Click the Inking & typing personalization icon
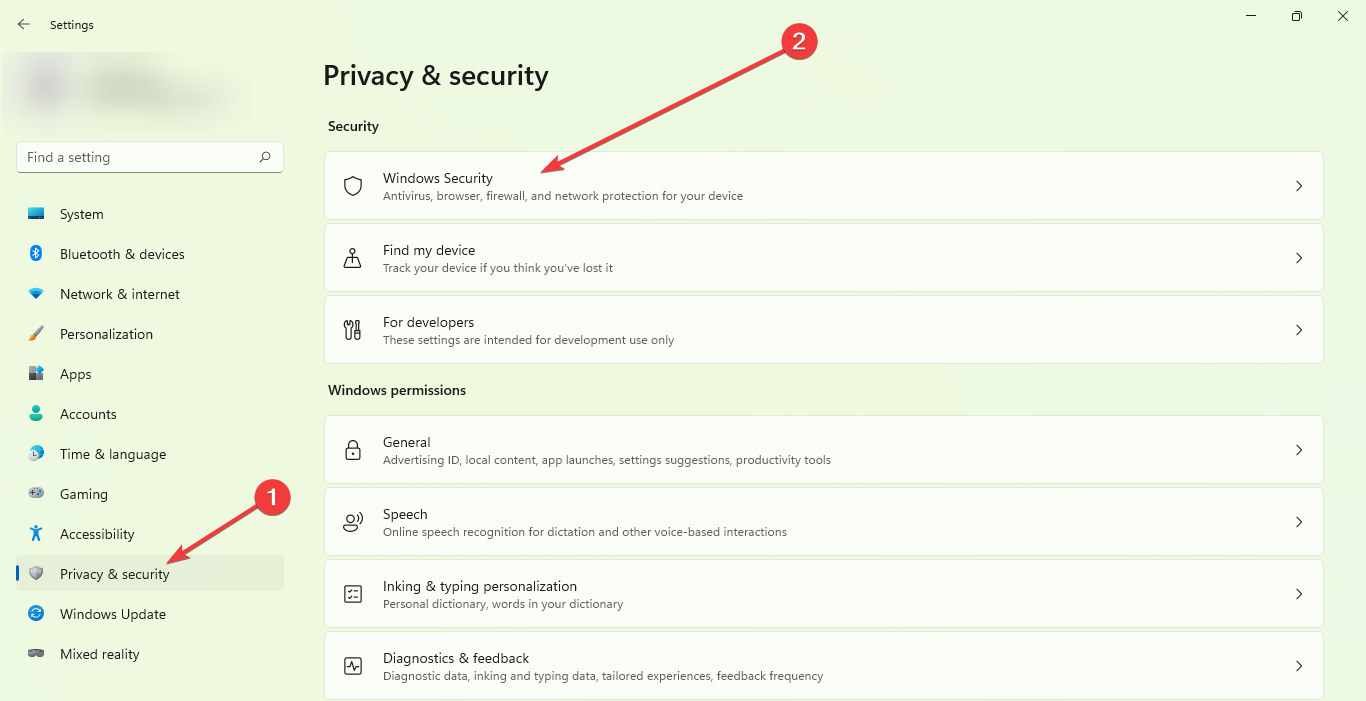The width and height of the screenshot is (1366, 701). pos(352,594)
